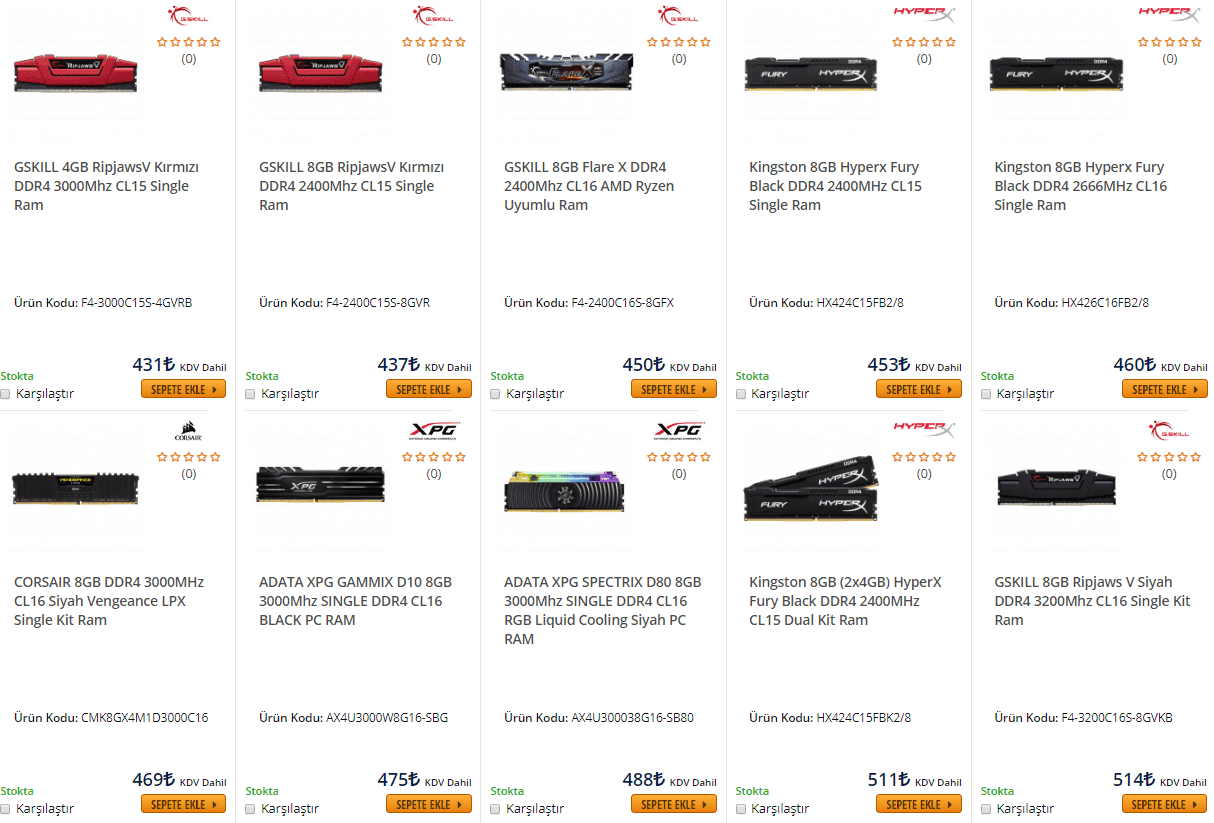This screenshot has width=1214, height=823.
Task: Check Karşılaştır on the 511₺ Kingston Dual Kit
Action: 741,809
